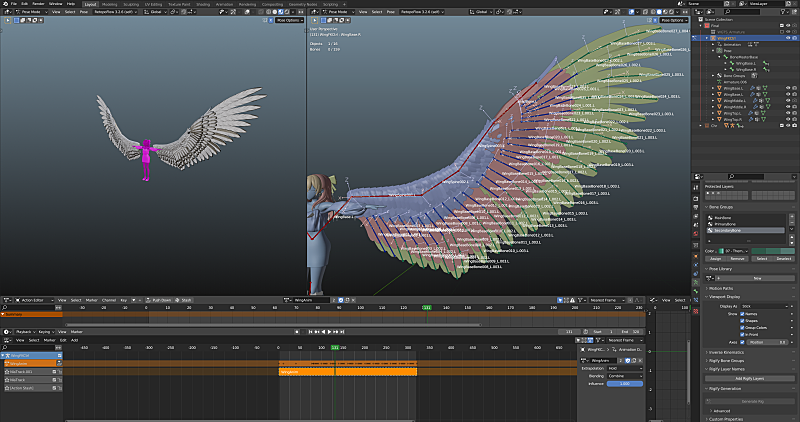The height and width of the screenshot is (422, 800).
Task: Open the Pose menu in left viewport
Action: tap(84, 11)
